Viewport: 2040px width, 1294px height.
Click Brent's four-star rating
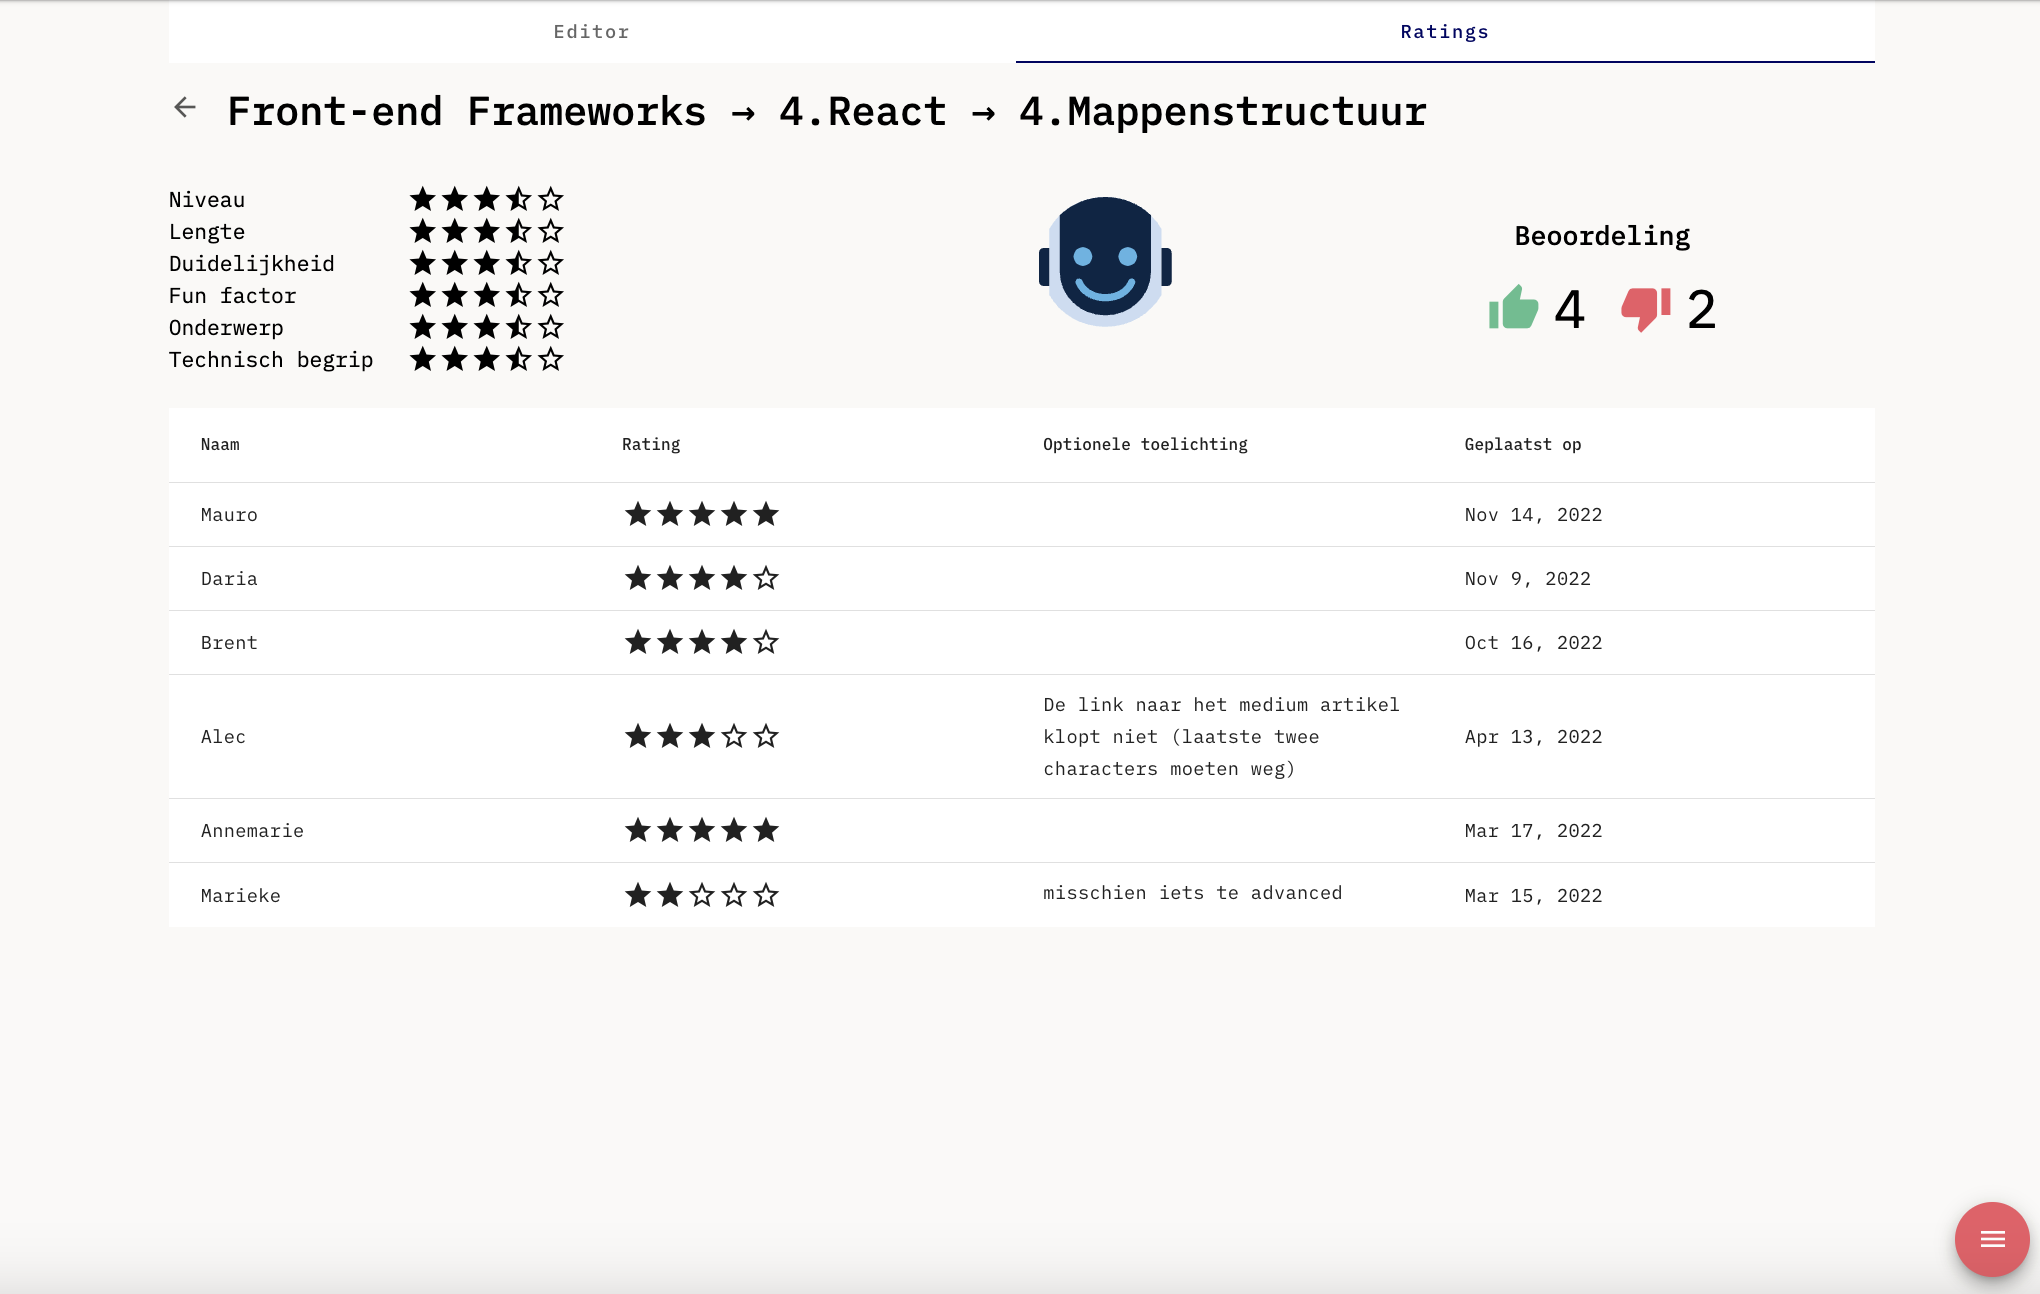(702, 642)
